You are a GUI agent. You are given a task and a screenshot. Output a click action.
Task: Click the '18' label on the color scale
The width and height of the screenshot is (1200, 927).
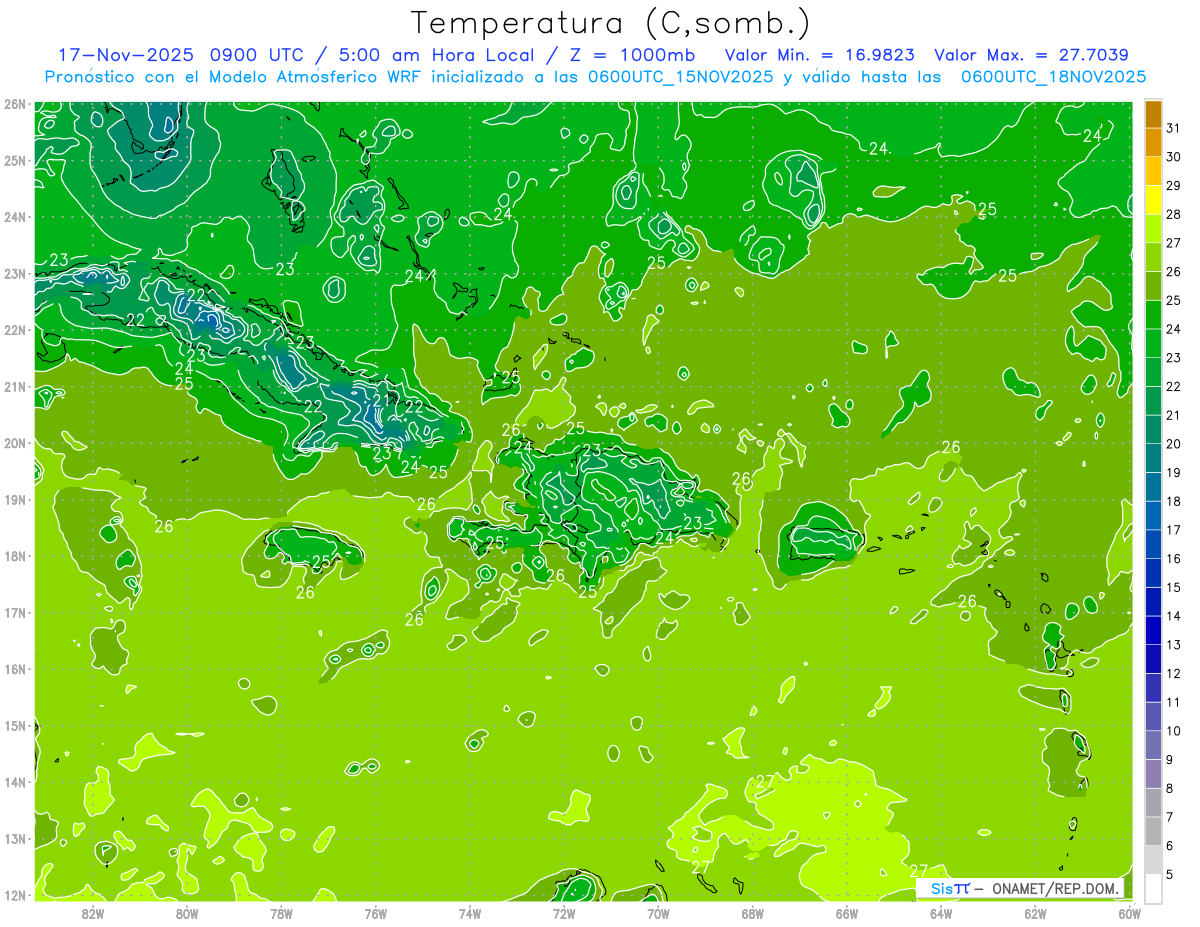tap(1173, 502)
